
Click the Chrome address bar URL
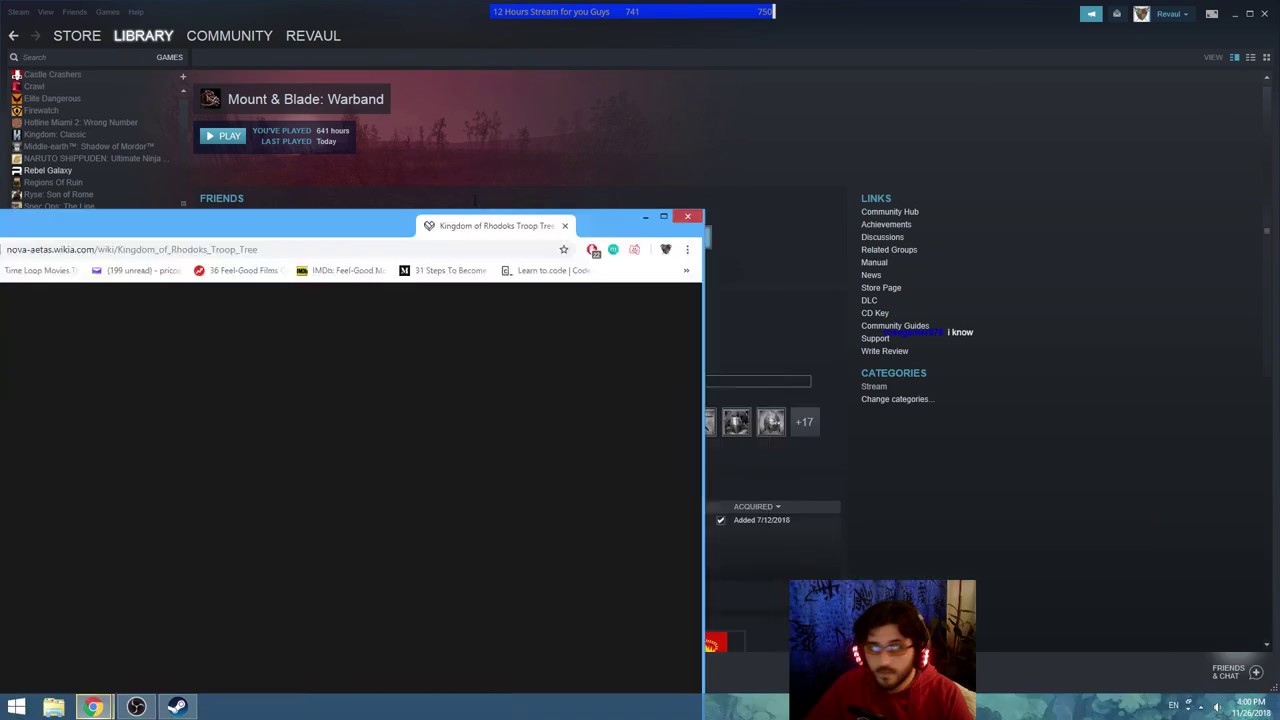pos(132,250)
